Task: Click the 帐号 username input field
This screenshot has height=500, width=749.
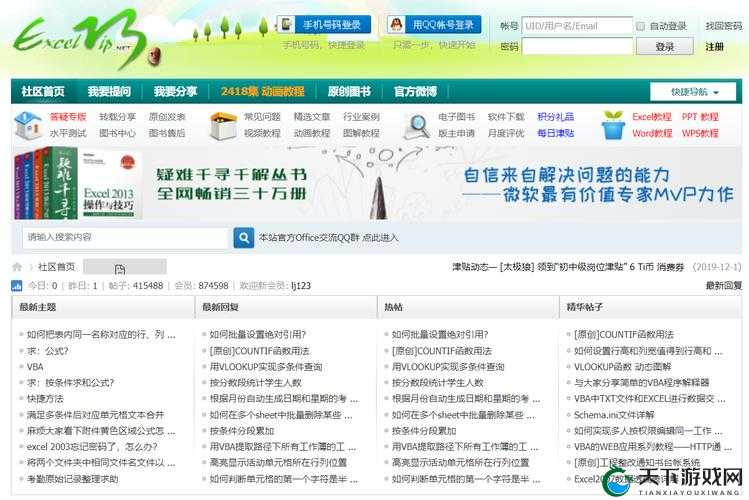Action: click(577, 26)
